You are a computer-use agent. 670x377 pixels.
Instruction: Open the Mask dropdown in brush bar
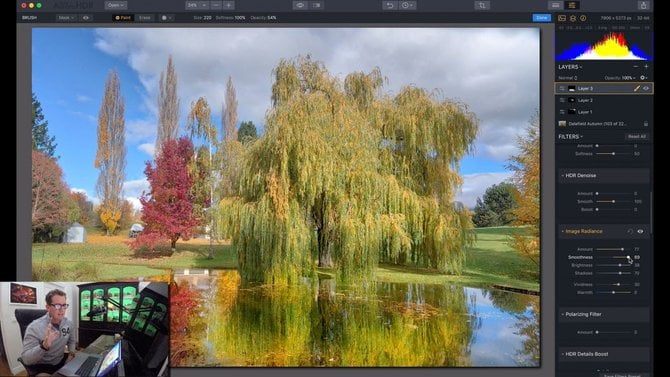click(x=66, y=18)
